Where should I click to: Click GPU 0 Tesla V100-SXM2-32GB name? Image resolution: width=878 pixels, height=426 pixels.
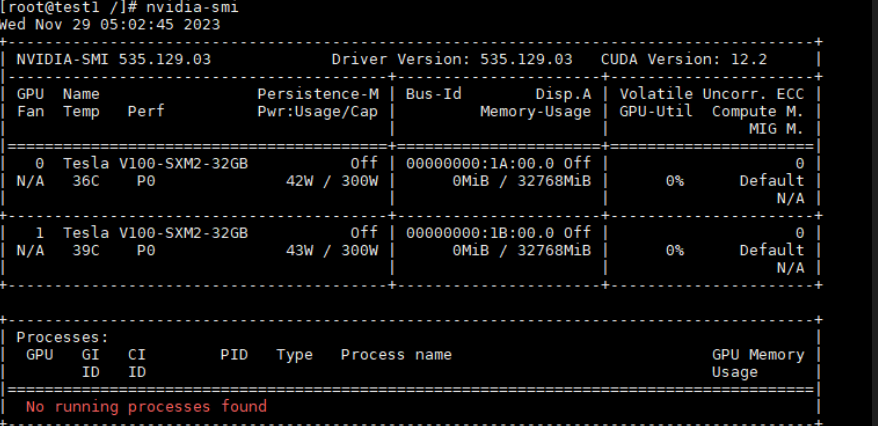(155, 163)
